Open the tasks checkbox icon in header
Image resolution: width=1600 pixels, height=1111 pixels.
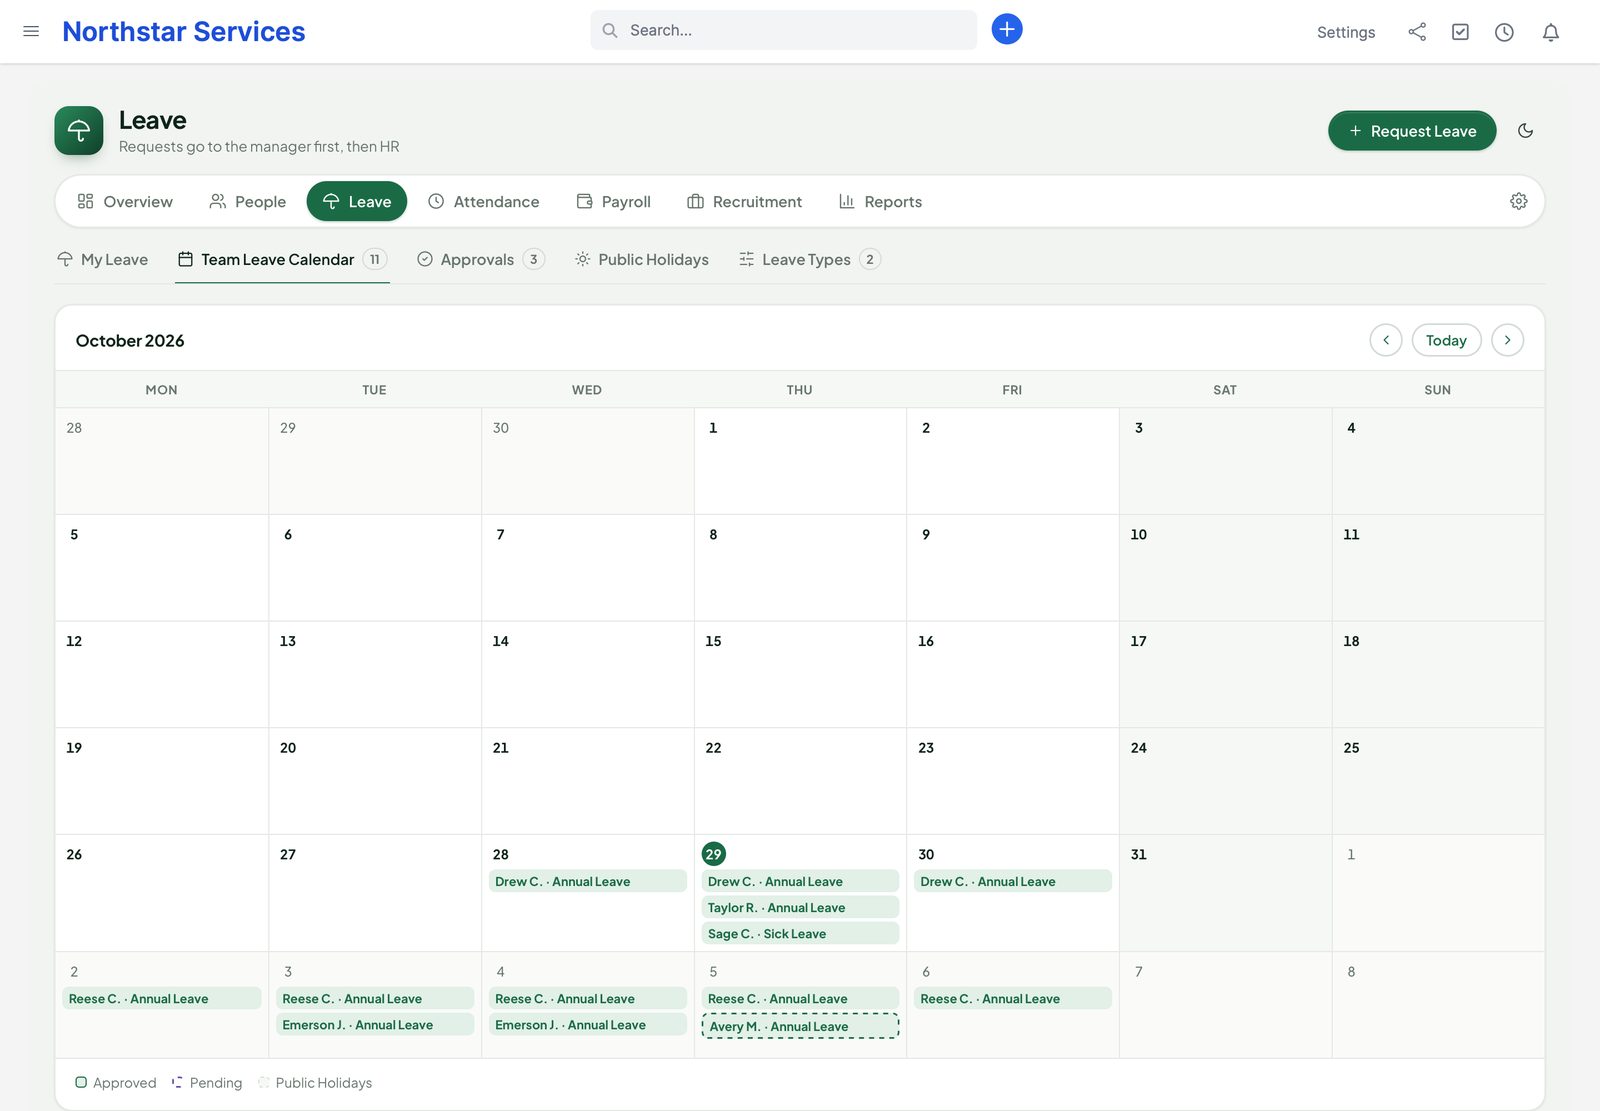[x=1461, y=32]
